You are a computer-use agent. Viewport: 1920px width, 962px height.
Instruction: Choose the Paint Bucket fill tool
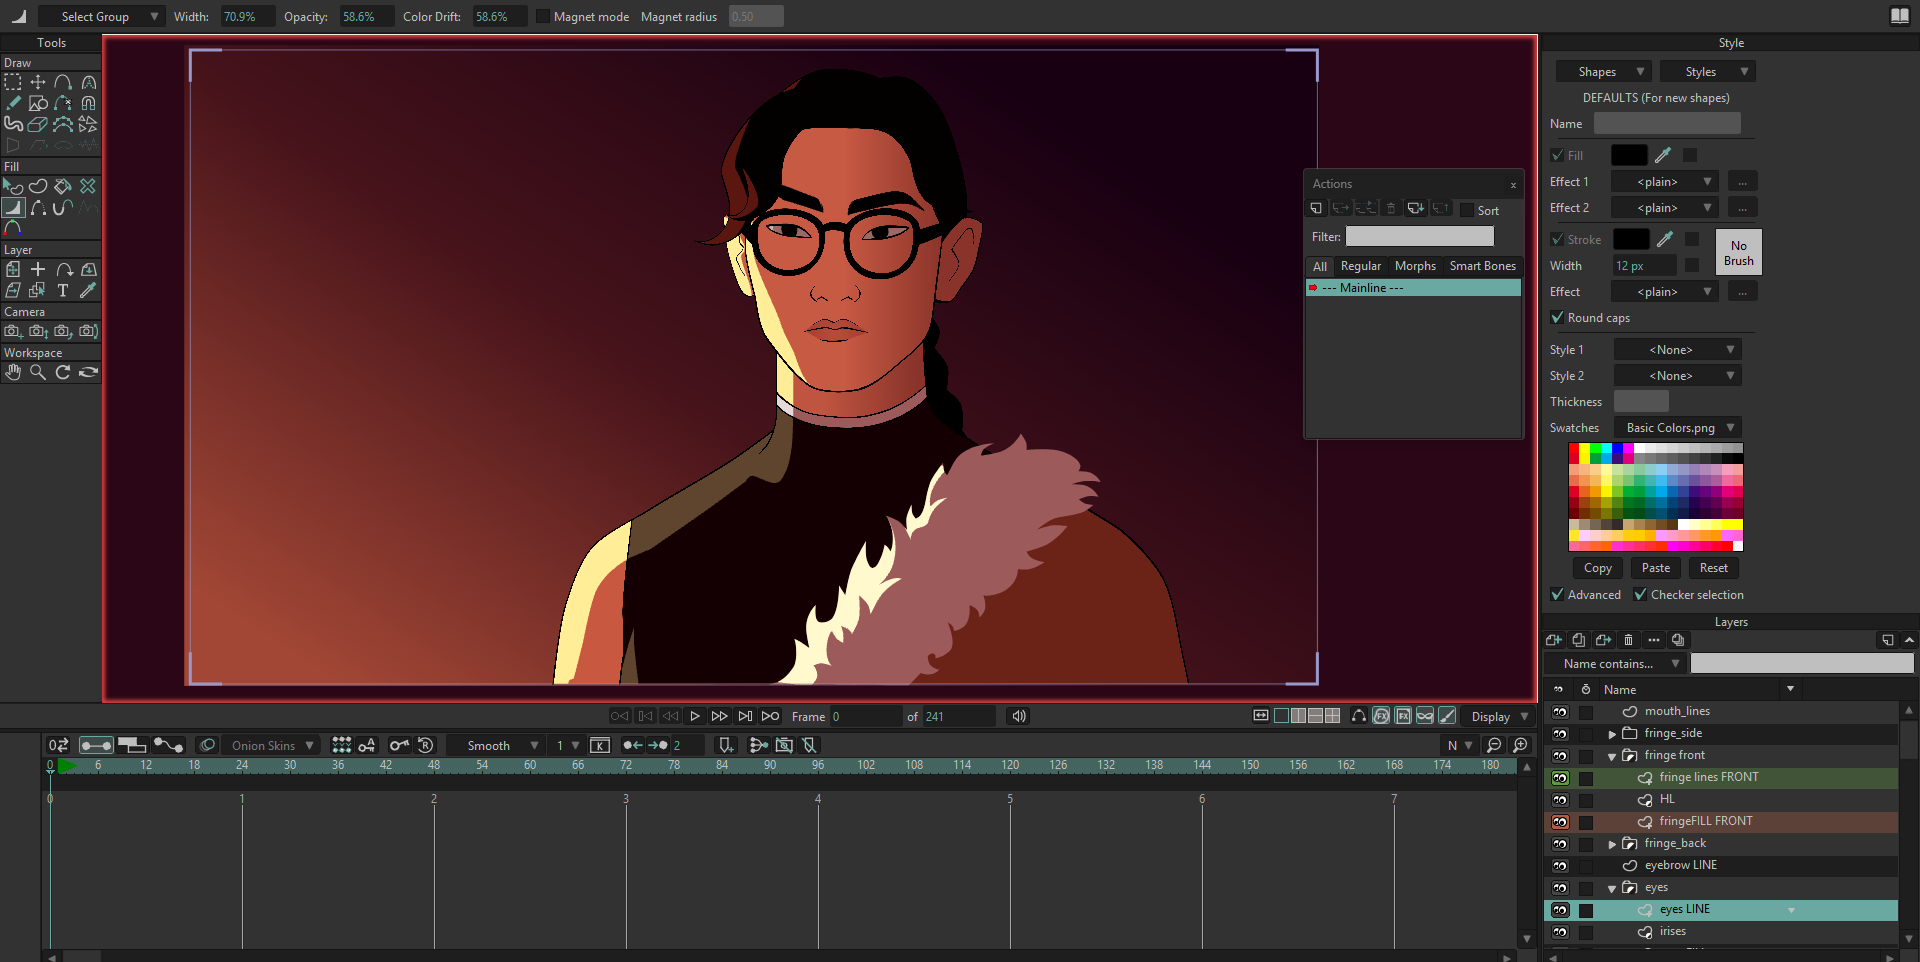63,186
